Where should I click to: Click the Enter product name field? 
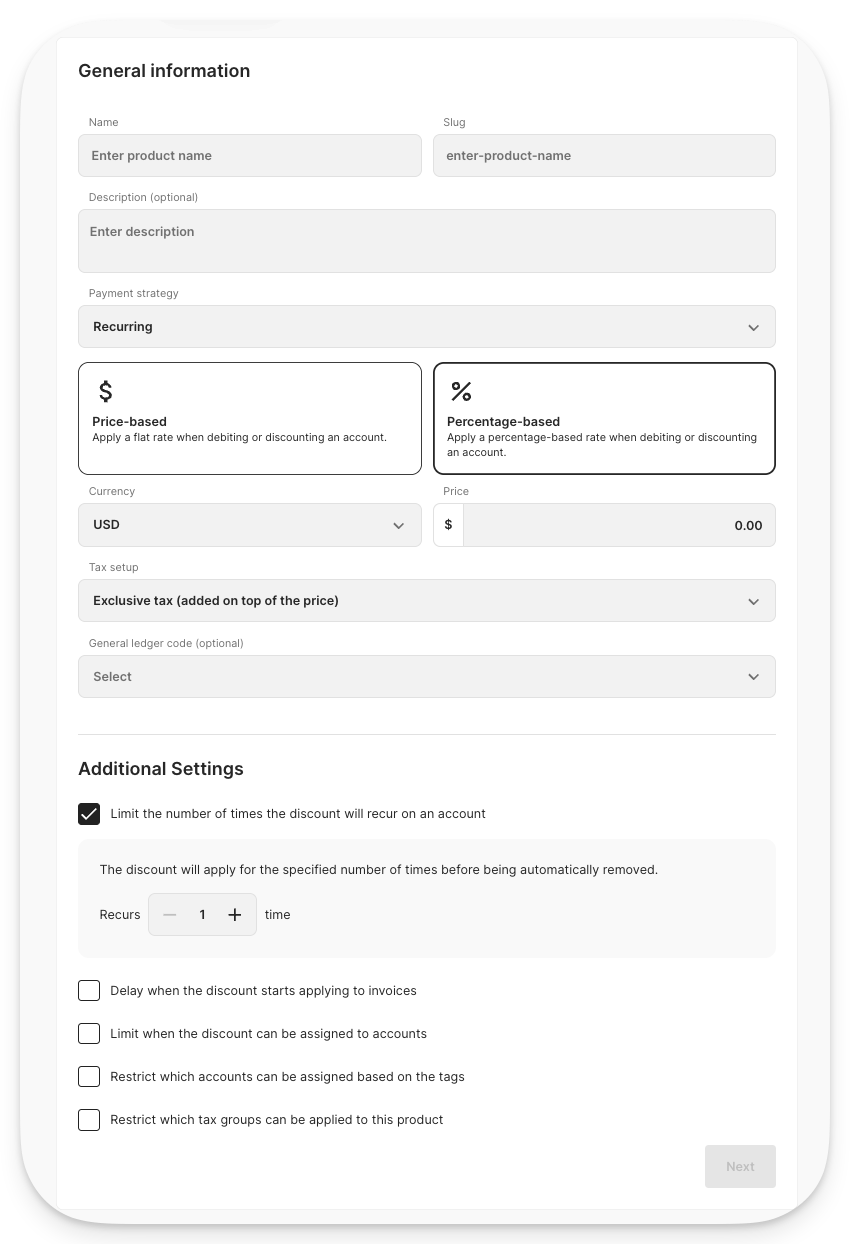(250, 155)
